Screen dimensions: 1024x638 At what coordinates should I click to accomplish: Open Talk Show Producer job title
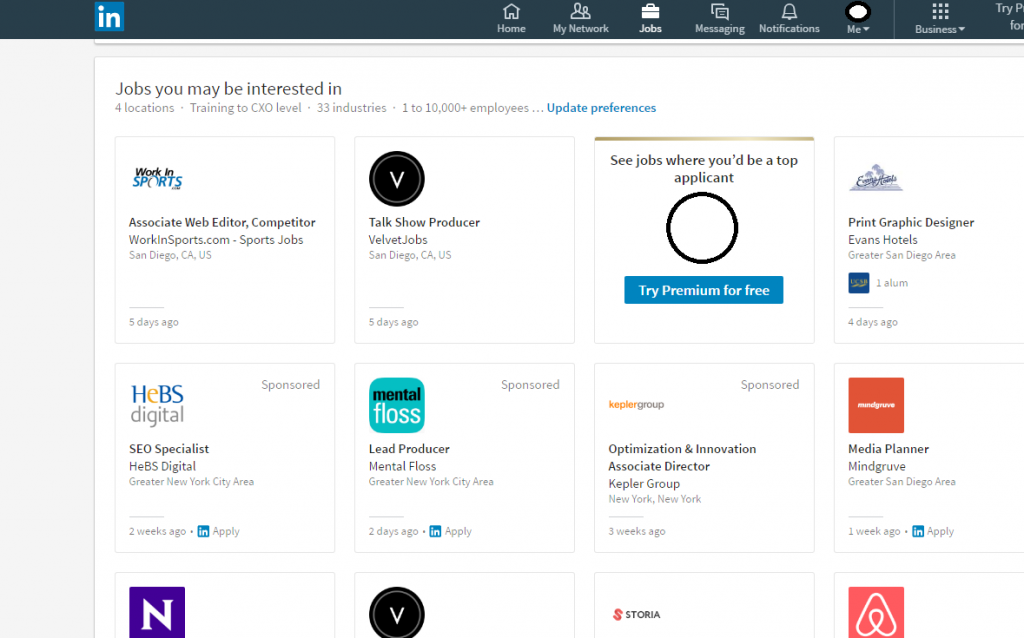pos(424,222)
